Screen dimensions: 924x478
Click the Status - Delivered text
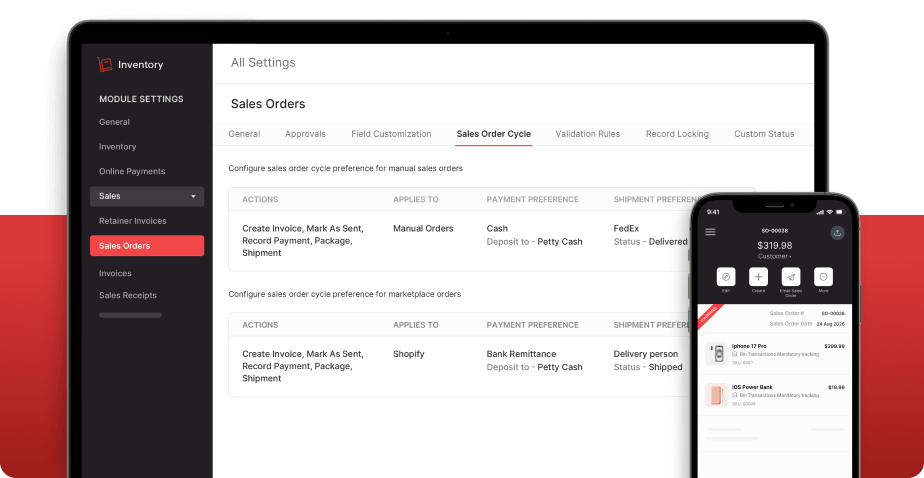point(651,242)
